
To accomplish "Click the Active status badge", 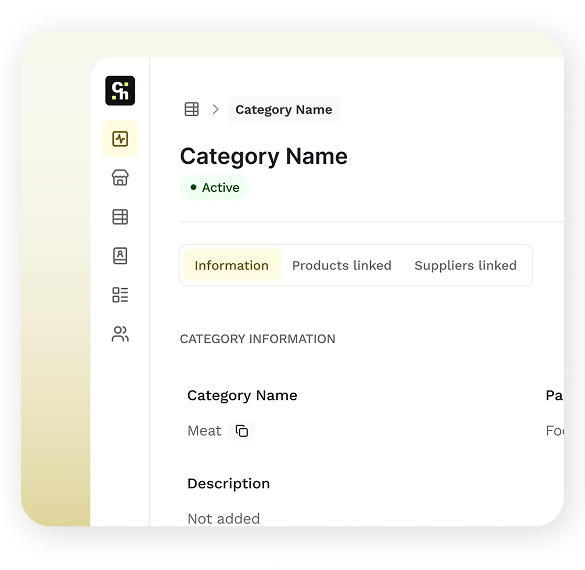I will (x=215, y=187).
